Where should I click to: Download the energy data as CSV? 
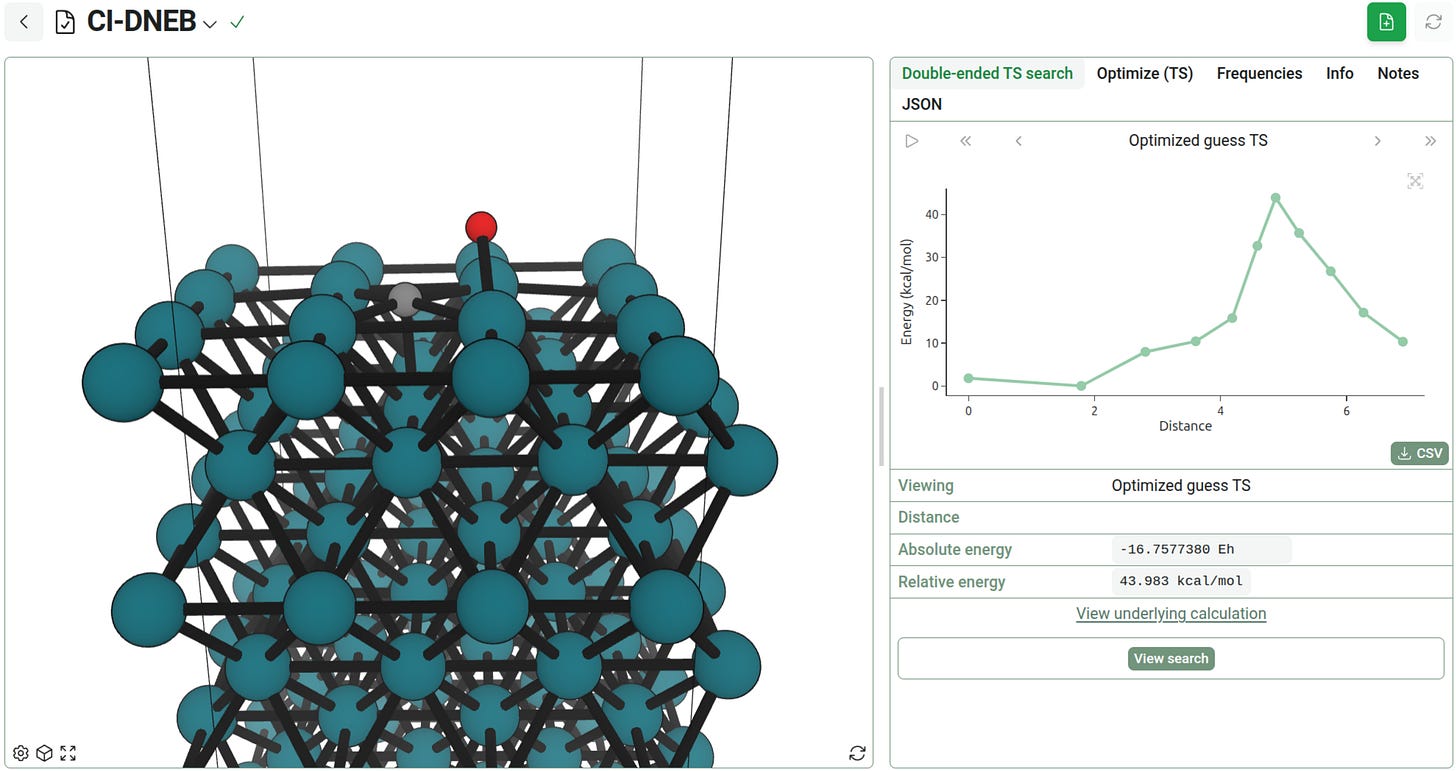click(x=1419, y=453)
